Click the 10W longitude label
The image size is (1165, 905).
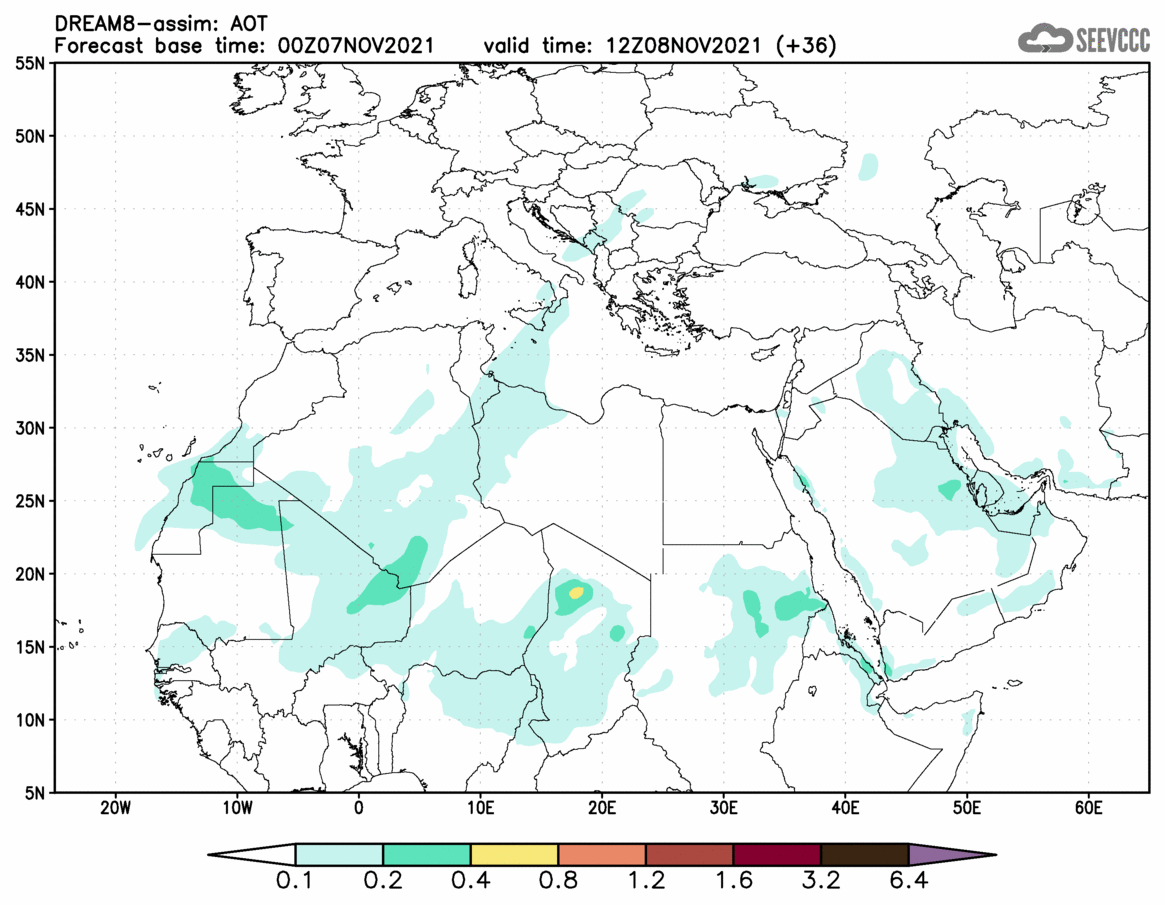237,808
